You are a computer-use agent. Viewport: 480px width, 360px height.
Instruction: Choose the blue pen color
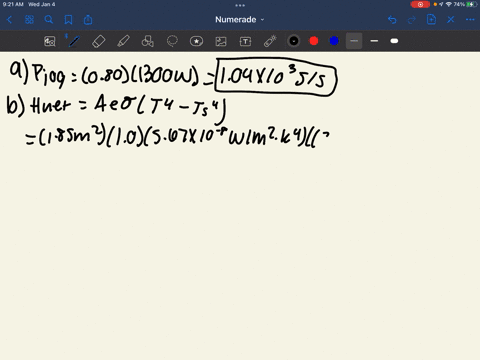(334, 41)
